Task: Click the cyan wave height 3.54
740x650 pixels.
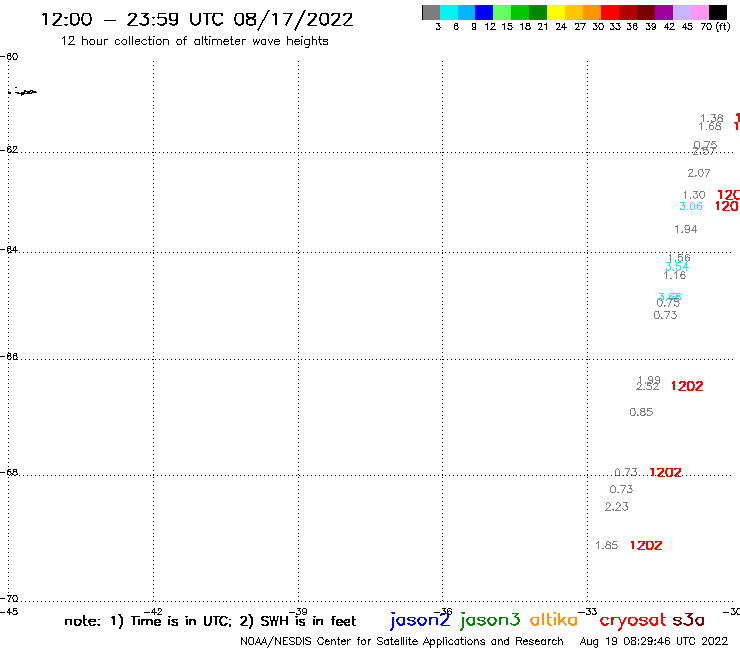Action: coord(677,267)
